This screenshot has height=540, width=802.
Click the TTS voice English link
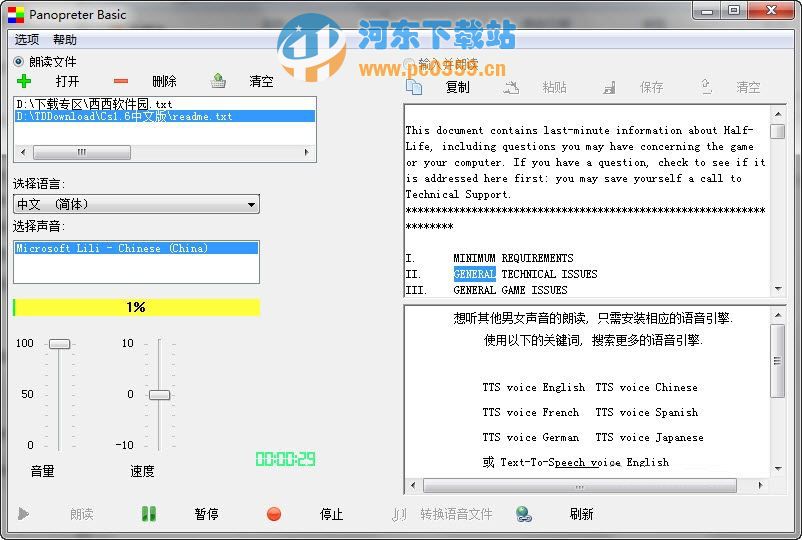(533, 387)
